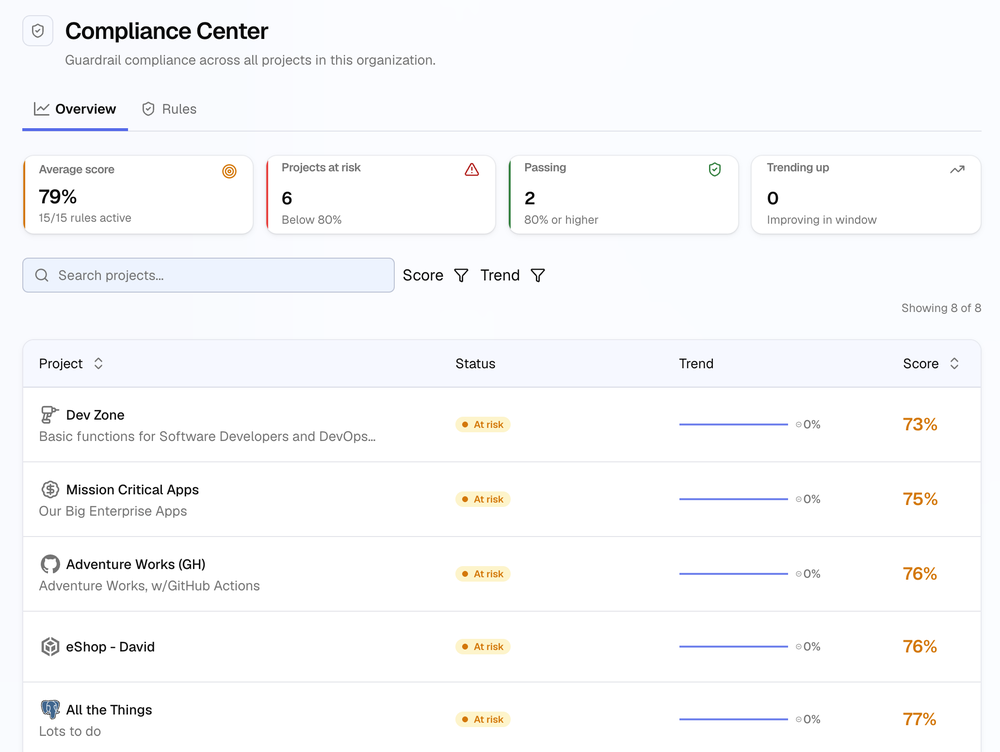Click the Our Big Enterprise Apps description
The image size is (1000, 752).
point(113,511)
